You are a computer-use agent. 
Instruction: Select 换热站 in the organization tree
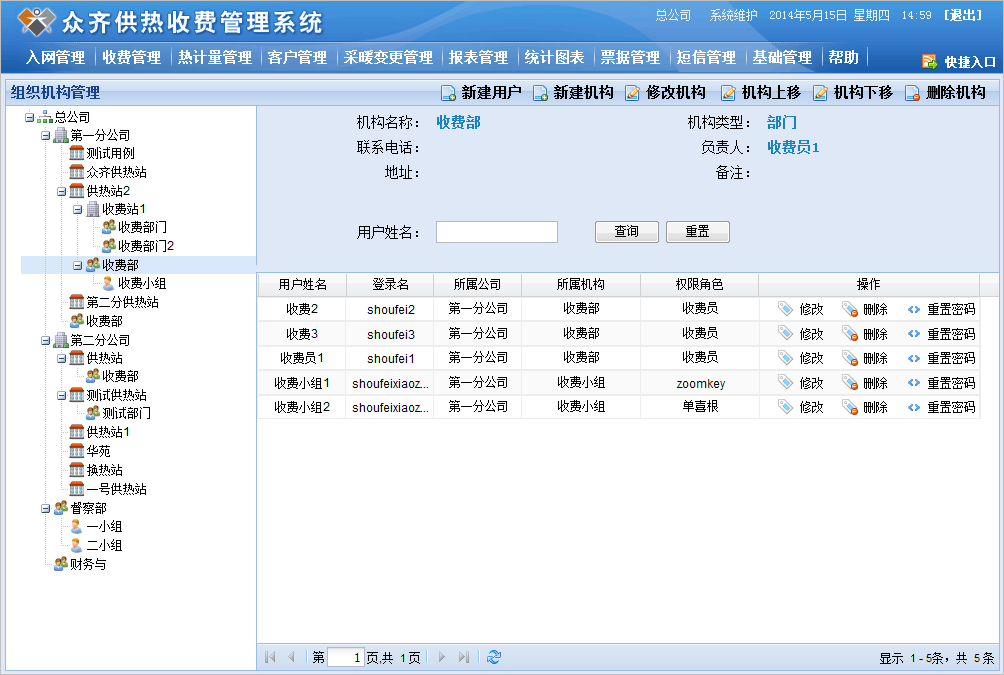(x=104, y=470)
